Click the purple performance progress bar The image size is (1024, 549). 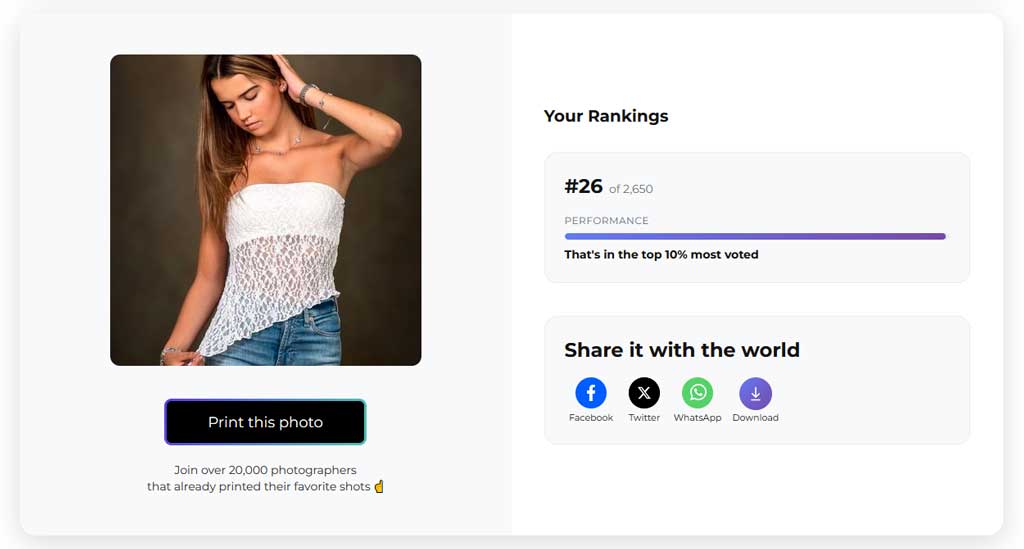click(x=754, y=237)
